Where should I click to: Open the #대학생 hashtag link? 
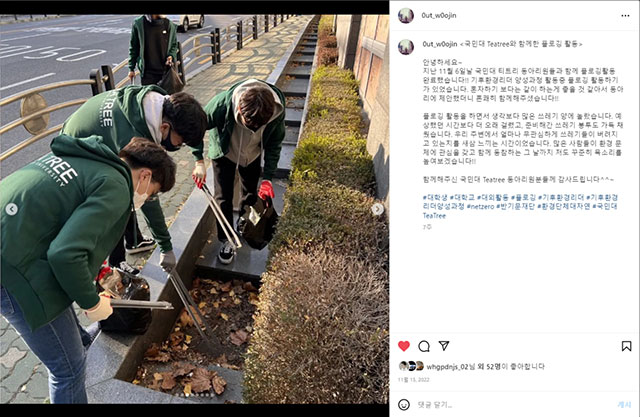coord(435,197)
